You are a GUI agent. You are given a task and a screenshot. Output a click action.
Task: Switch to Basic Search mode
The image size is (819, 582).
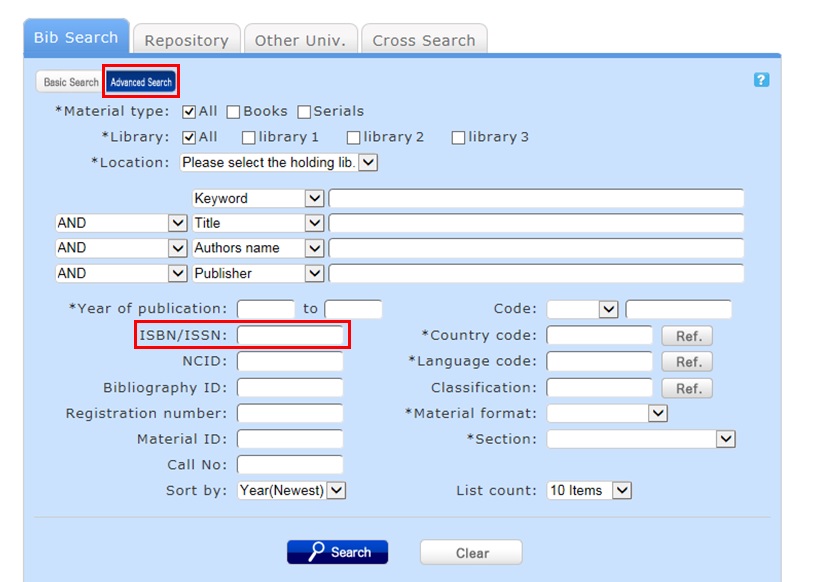coord(71,82)
